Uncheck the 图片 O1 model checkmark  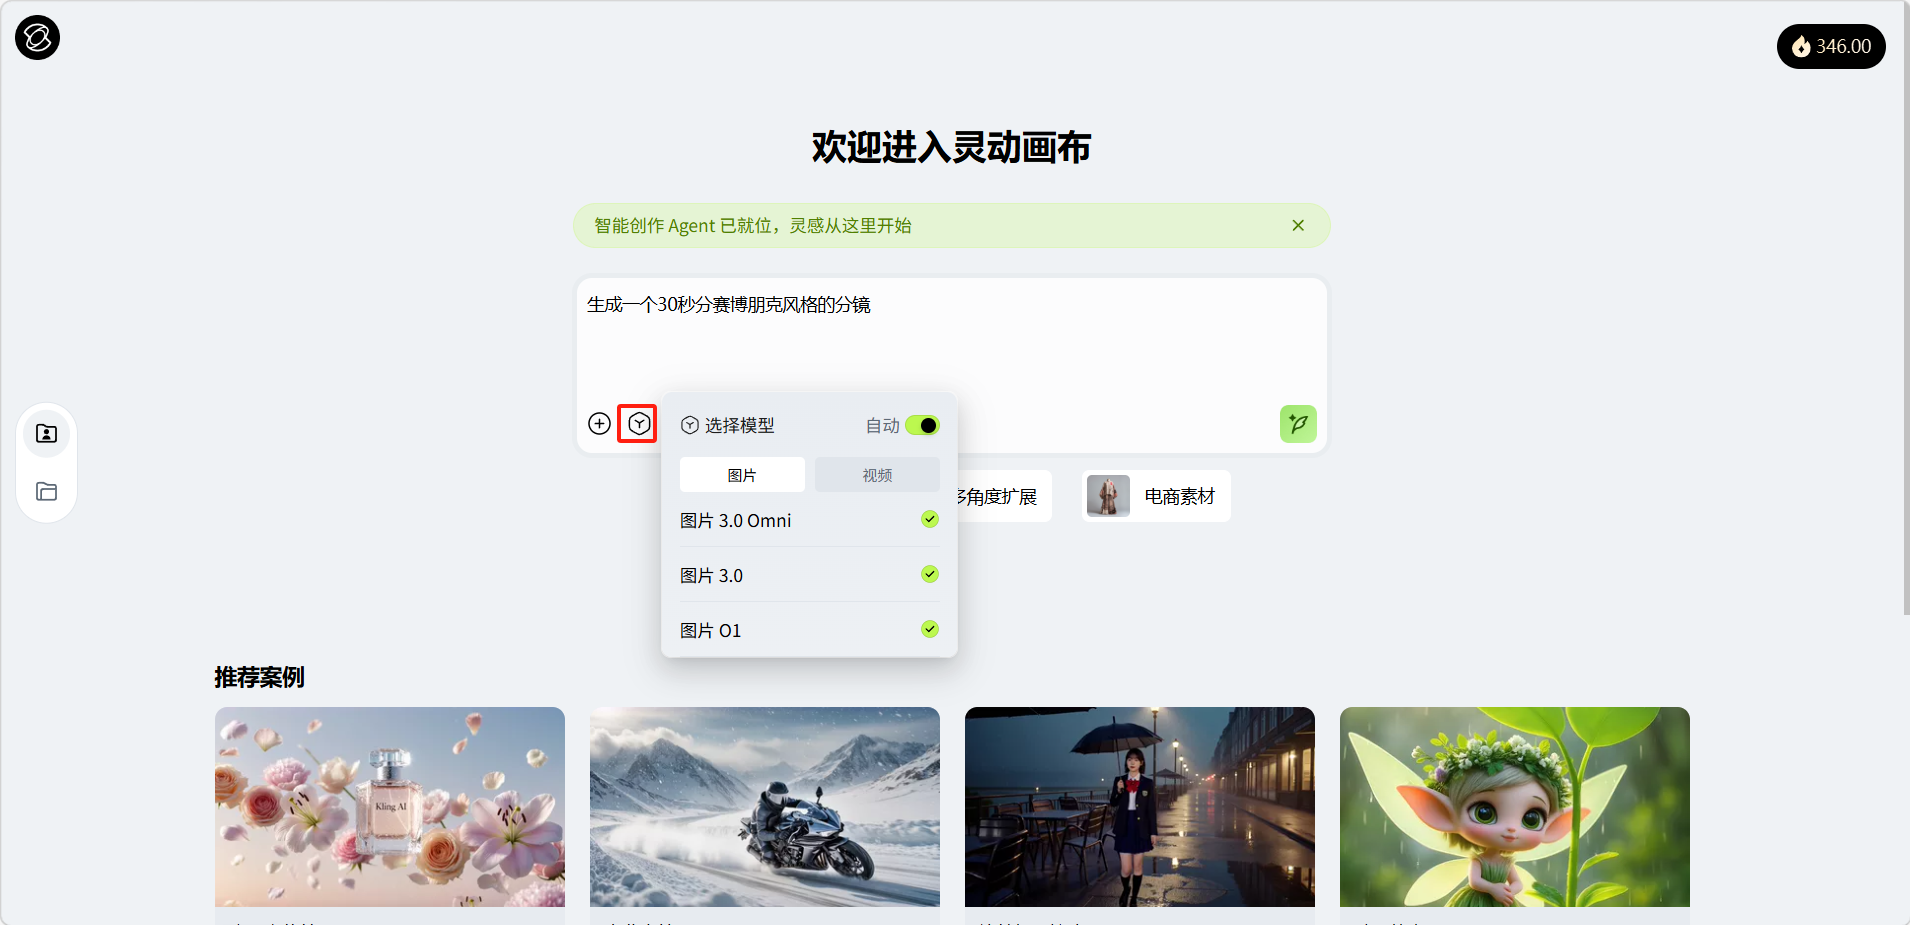(929, 629)
